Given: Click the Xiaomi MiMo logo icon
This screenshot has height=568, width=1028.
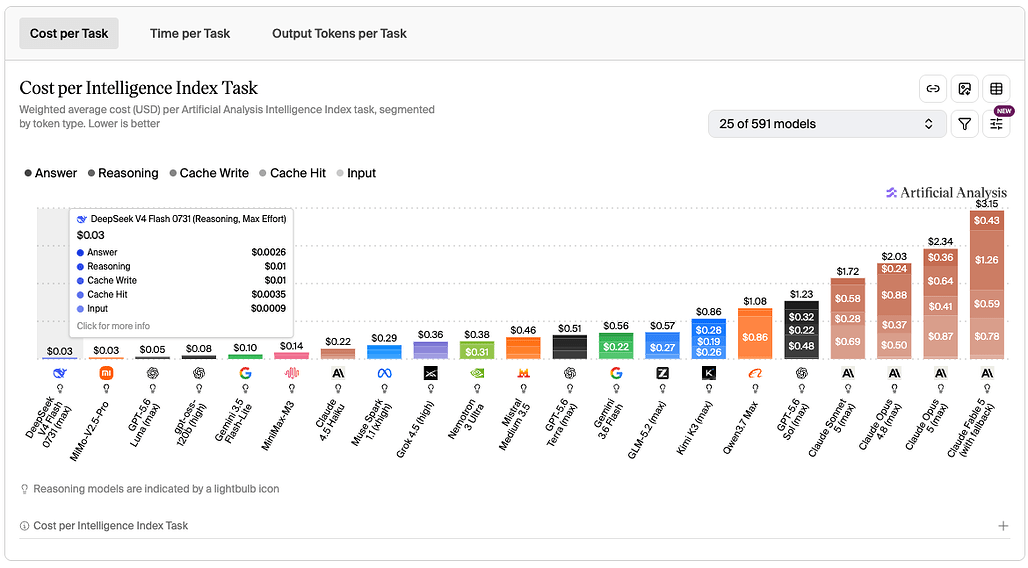Looking at the screenshot, I should coord(106,373).
